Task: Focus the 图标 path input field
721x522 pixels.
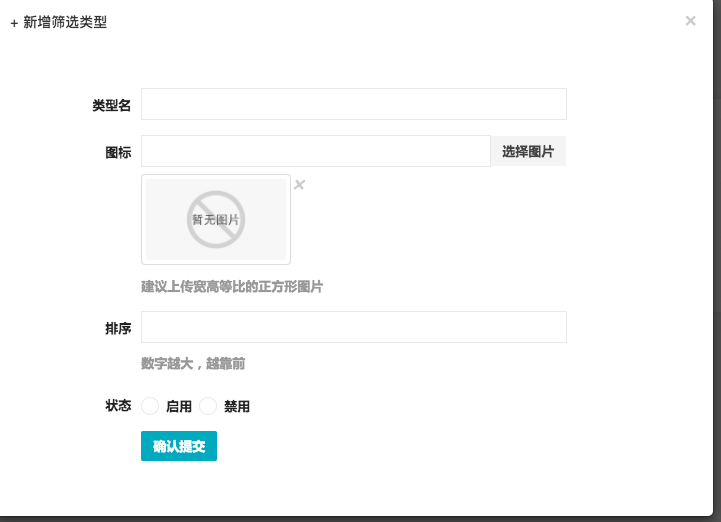Action: pos(316,151)
